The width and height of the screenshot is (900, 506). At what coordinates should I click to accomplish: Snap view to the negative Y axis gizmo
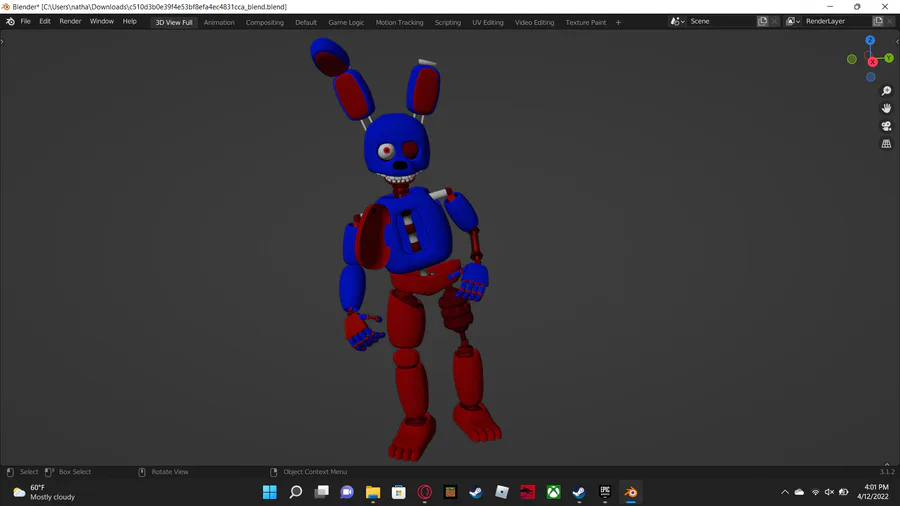(852, 59)
